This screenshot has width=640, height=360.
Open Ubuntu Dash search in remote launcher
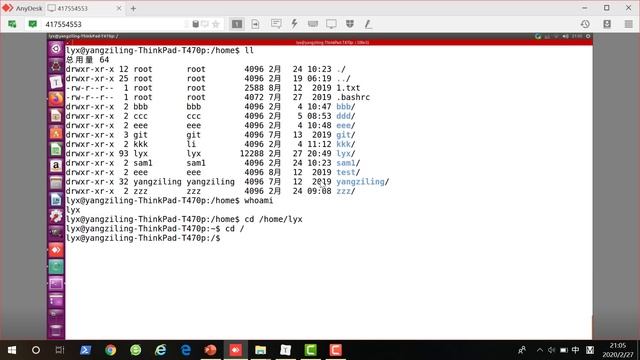(x=56, y=49)
